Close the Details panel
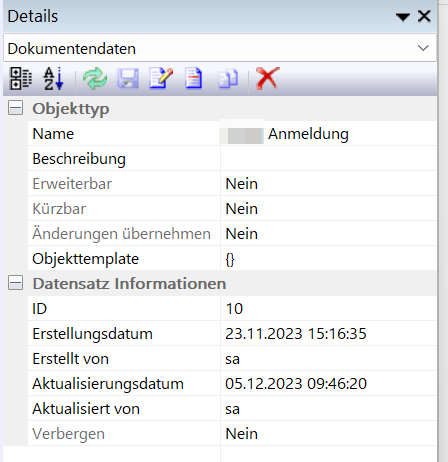This screenshot has width=448, height=462. point(424,16)
